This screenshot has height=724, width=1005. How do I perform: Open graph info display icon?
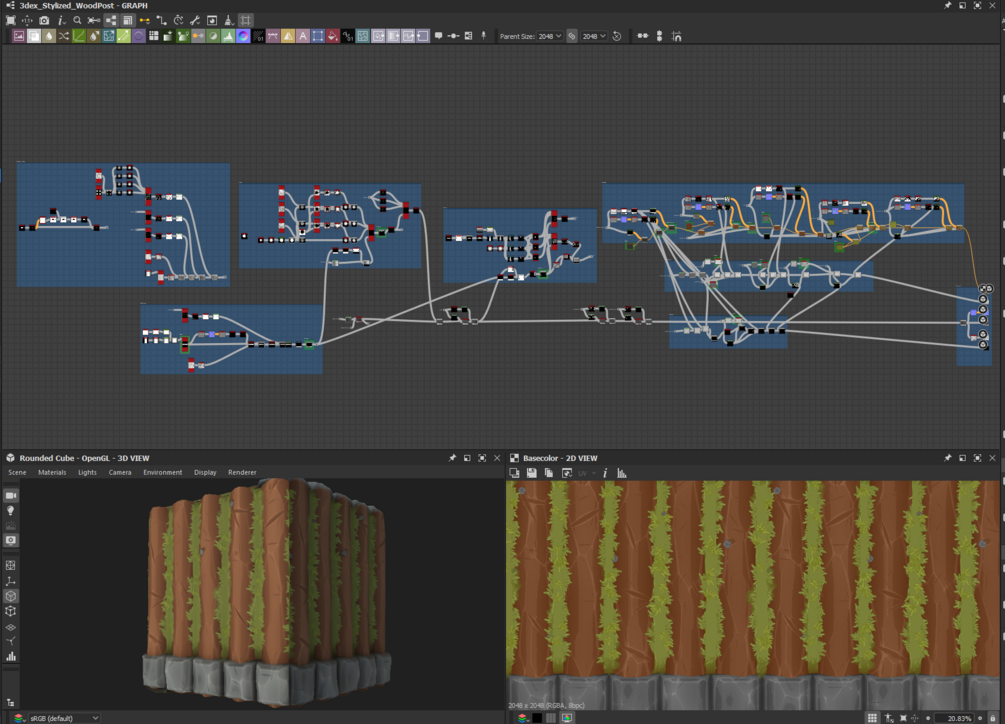(61, 21)
